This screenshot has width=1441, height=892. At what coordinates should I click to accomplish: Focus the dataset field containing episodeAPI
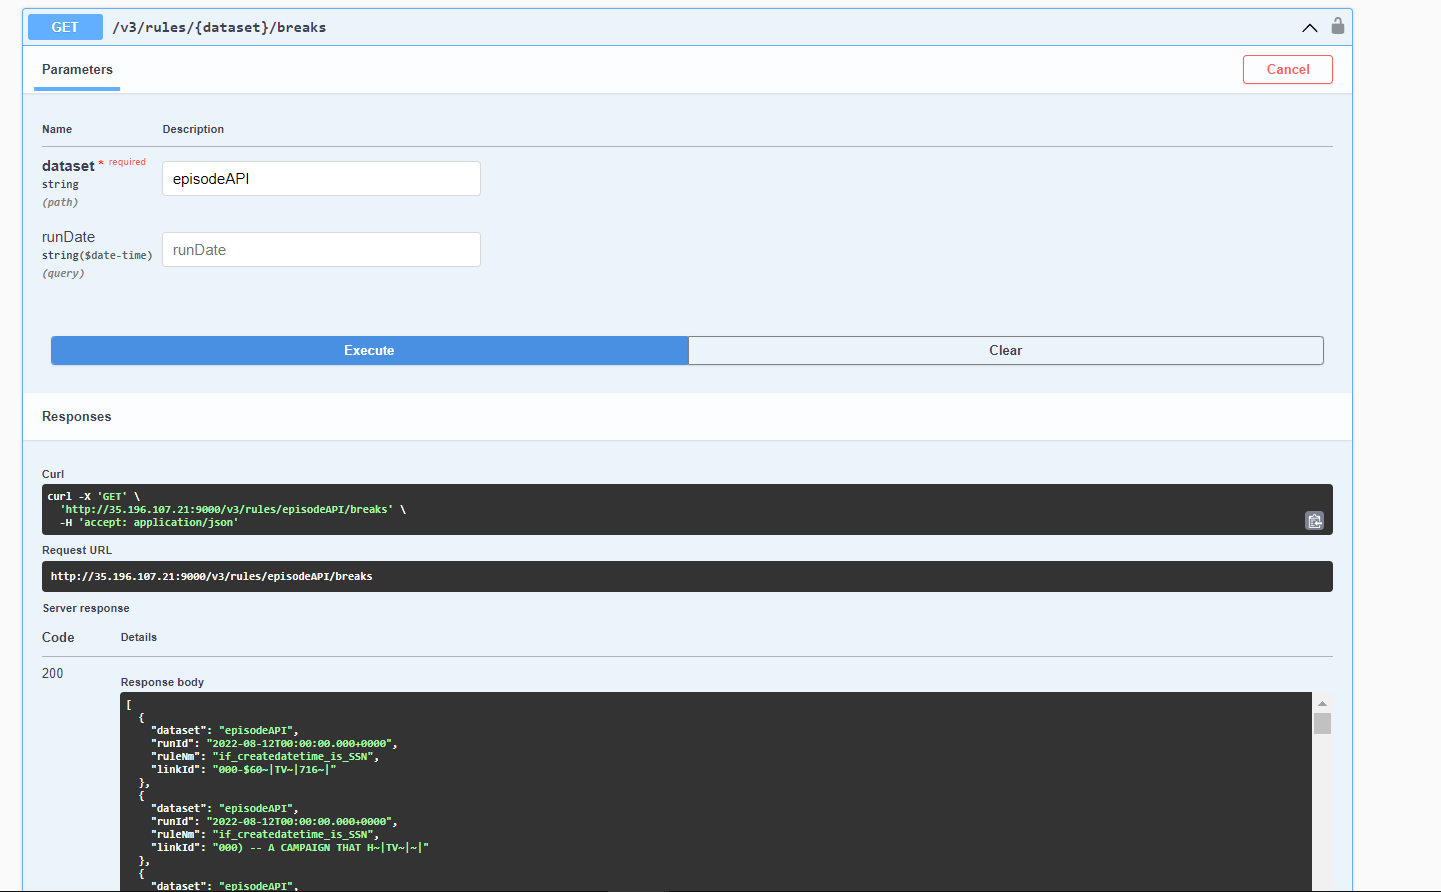click(321, 179)
